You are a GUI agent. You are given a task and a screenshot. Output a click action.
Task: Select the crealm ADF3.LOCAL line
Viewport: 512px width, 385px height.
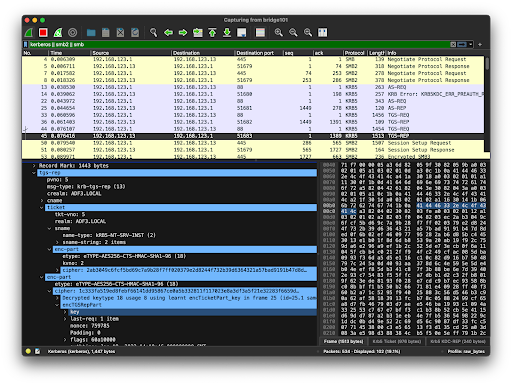[74, 193]
